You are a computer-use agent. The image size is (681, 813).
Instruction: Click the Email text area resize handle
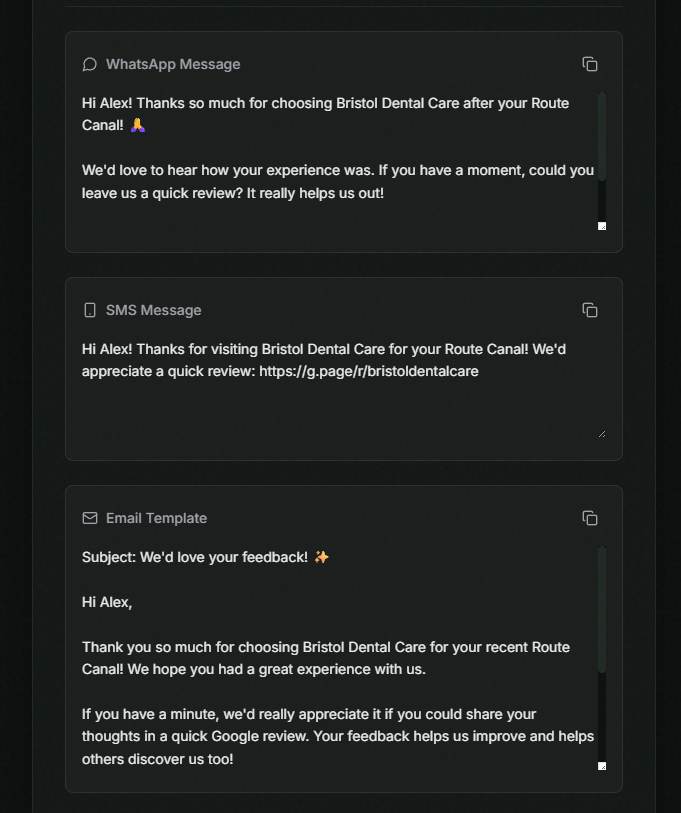(x=602, y=766)
